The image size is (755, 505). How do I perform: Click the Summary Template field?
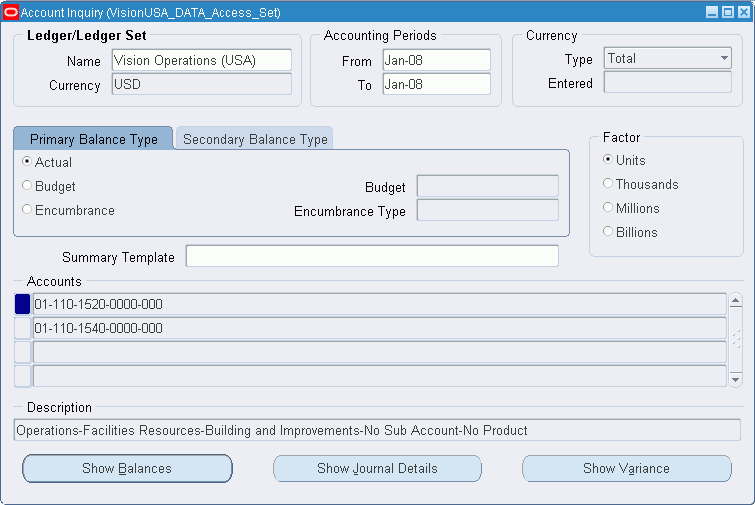[x=372, y=256]
